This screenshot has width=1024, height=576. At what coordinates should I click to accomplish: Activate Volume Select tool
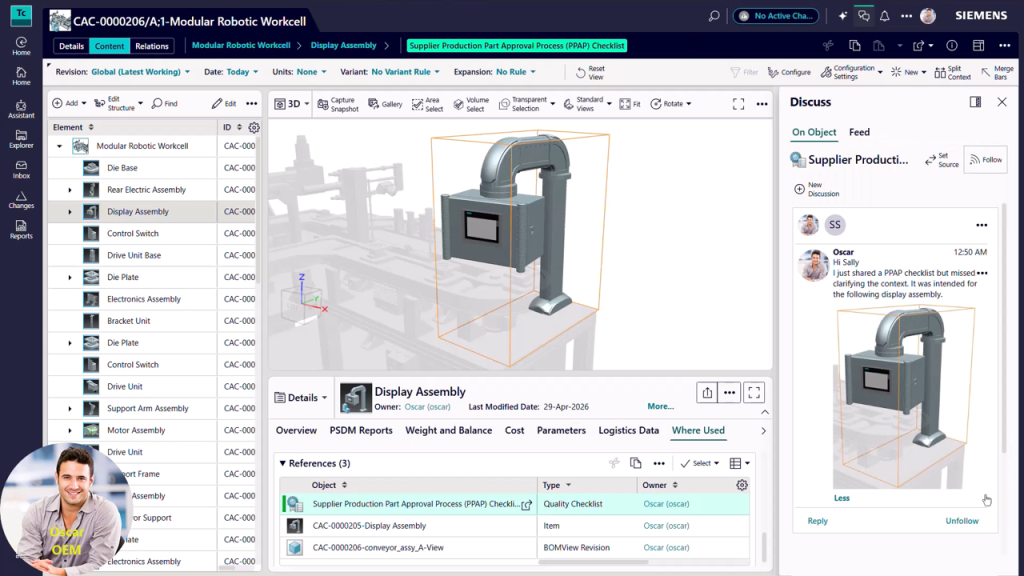[471, 104]
